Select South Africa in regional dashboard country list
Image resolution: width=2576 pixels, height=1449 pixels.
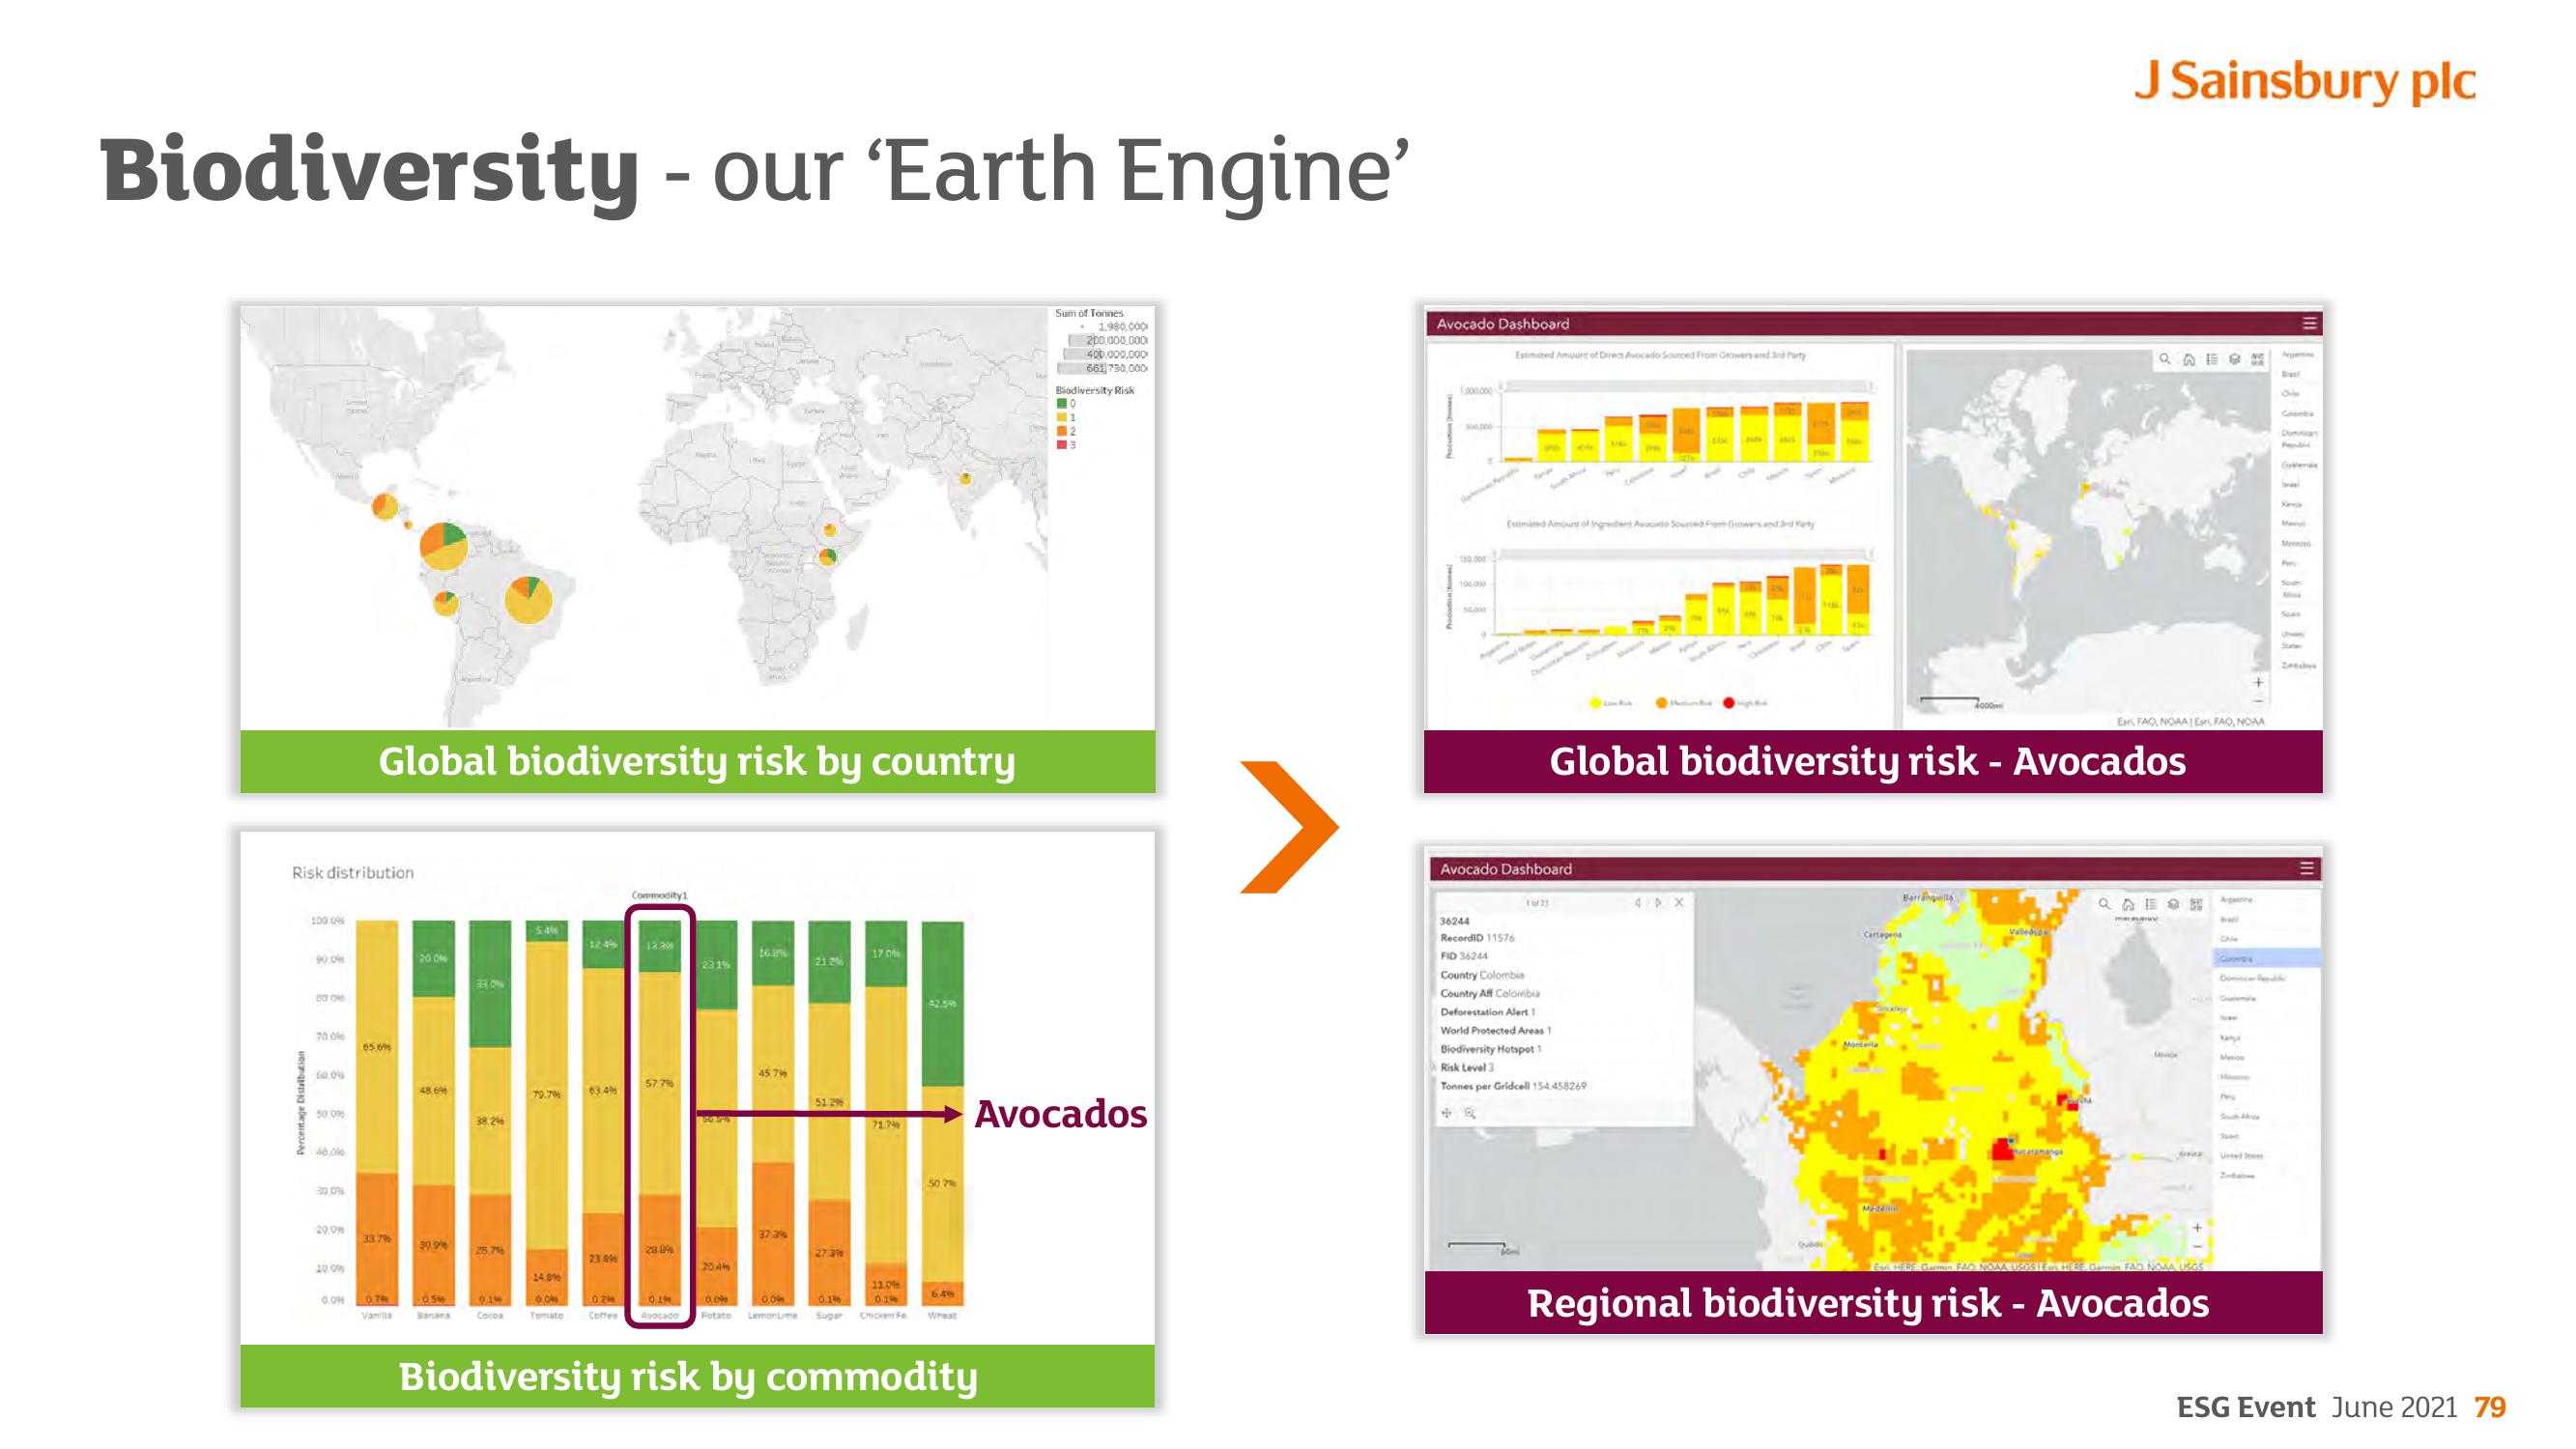coord(2240,1116)
